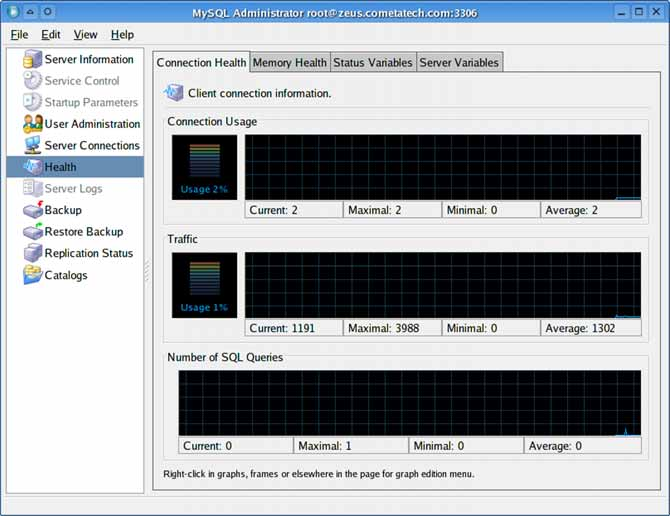The image size is (670, 516).
Task: Open the Help menu
Action: (122, 35)
